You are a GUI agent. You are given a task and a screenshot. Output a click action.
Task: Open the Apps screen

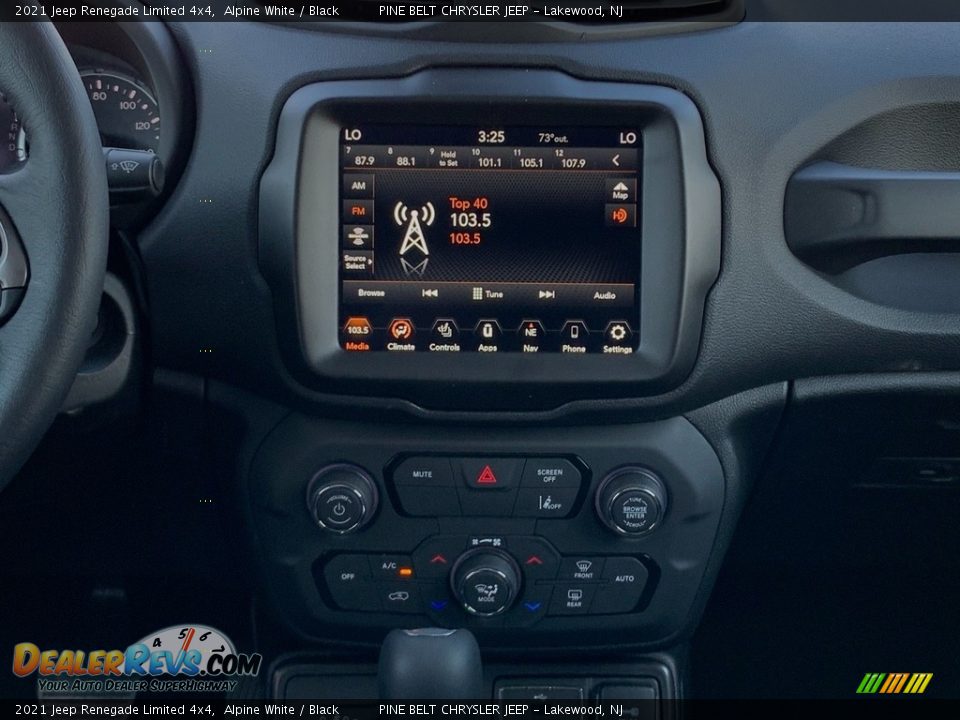point(487,336)
